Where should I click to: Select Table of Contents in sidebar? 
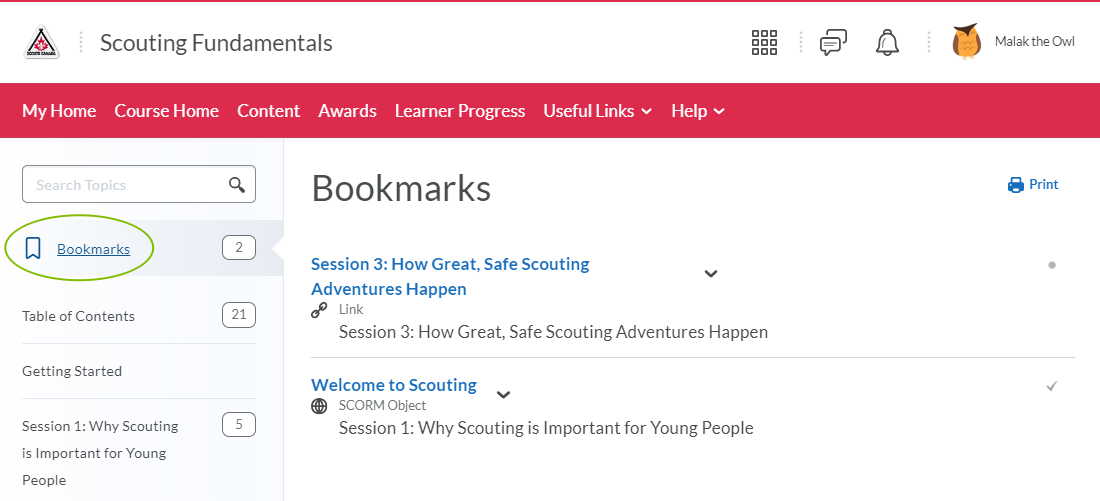(78, 316)
